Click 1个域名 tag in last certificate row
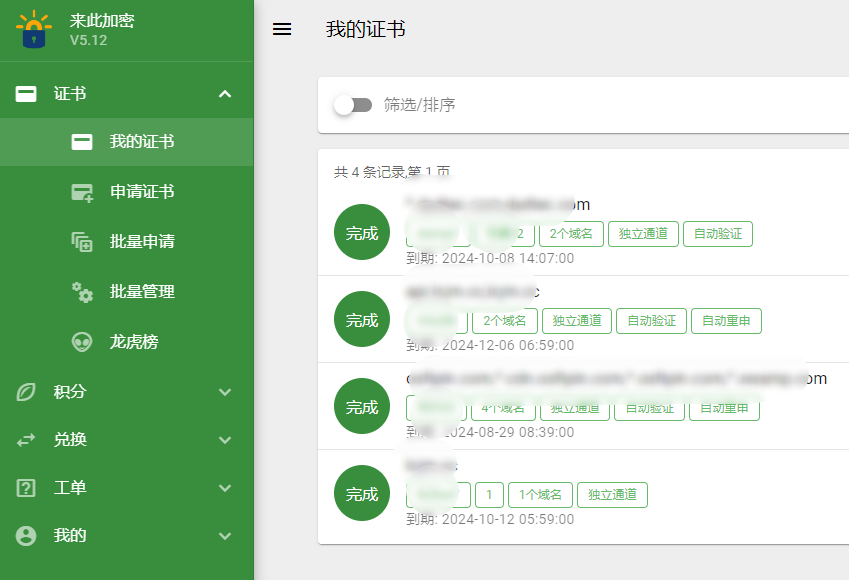This screenshot has height=580, width=849. point(540,495)
